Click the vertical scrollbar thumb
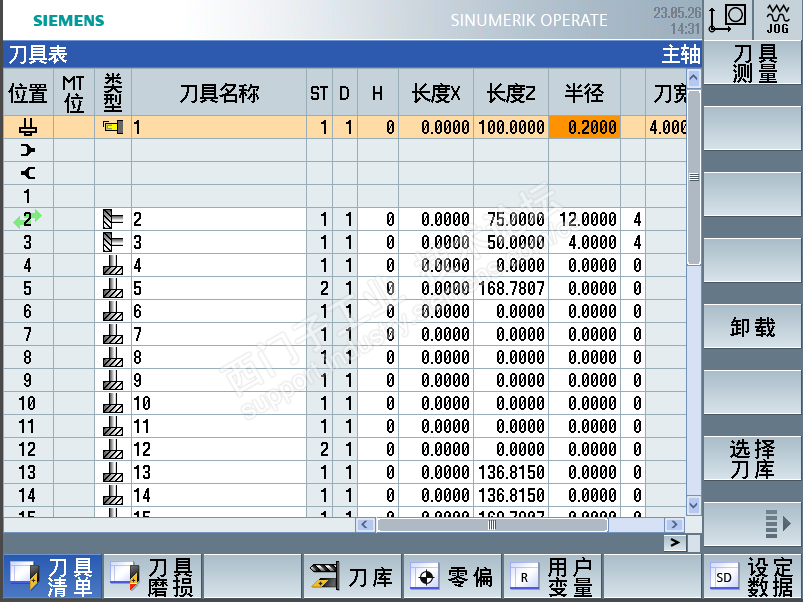The image size is (803, 602). click(x=694, y=177)
